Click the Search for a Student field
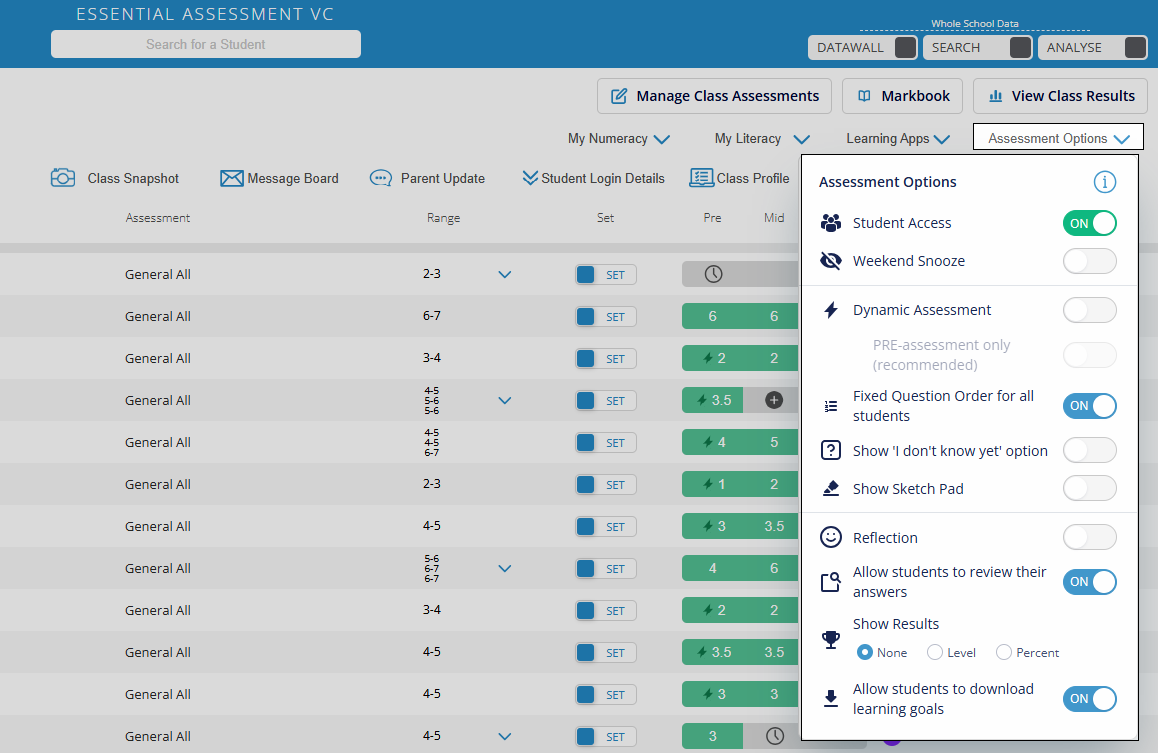1158x753 pixels. point(206,44)
